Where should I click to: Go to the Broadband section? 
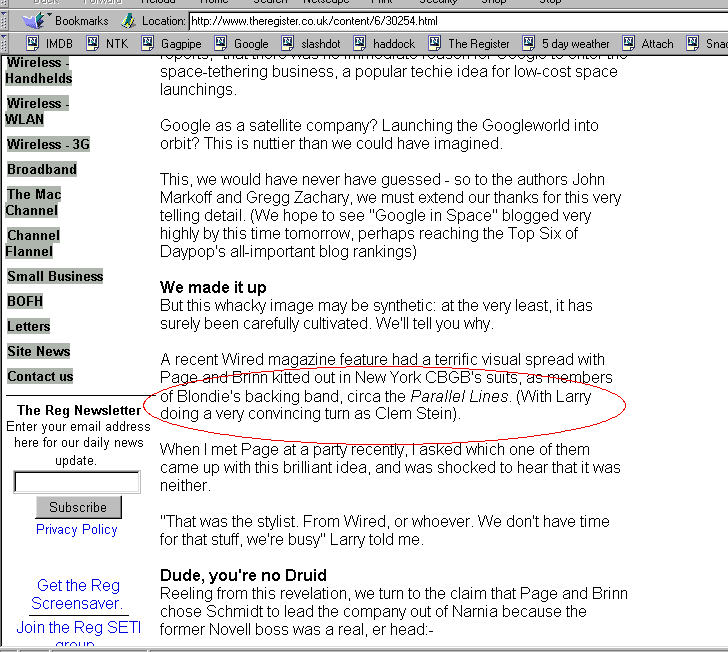click(x=42, y=169)
